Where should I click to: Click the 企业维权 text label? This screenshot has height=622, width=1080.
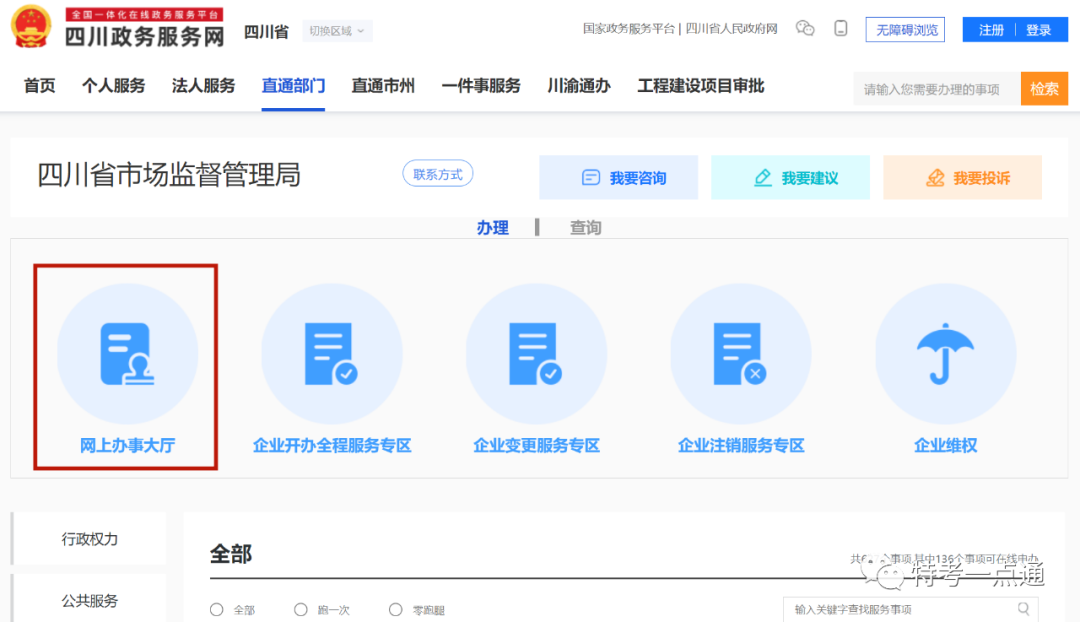[x=945, y=446]
